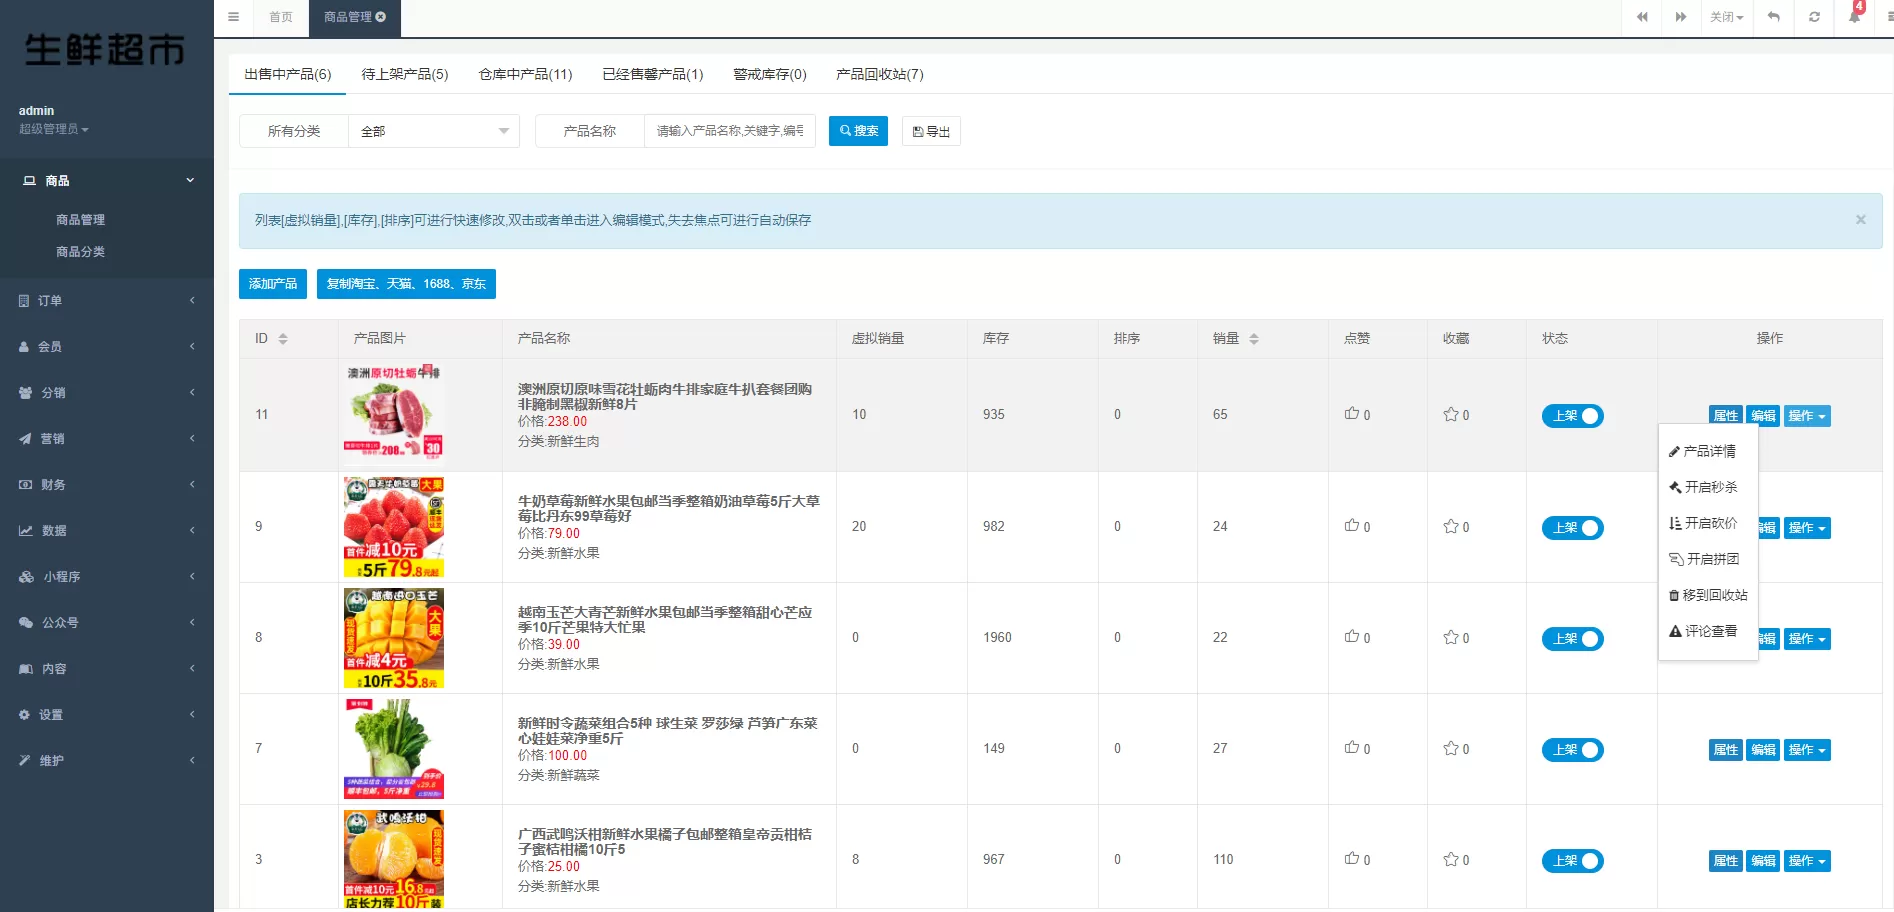
Task: Click the notification bell icon
Action: (x=1854, y=17)
